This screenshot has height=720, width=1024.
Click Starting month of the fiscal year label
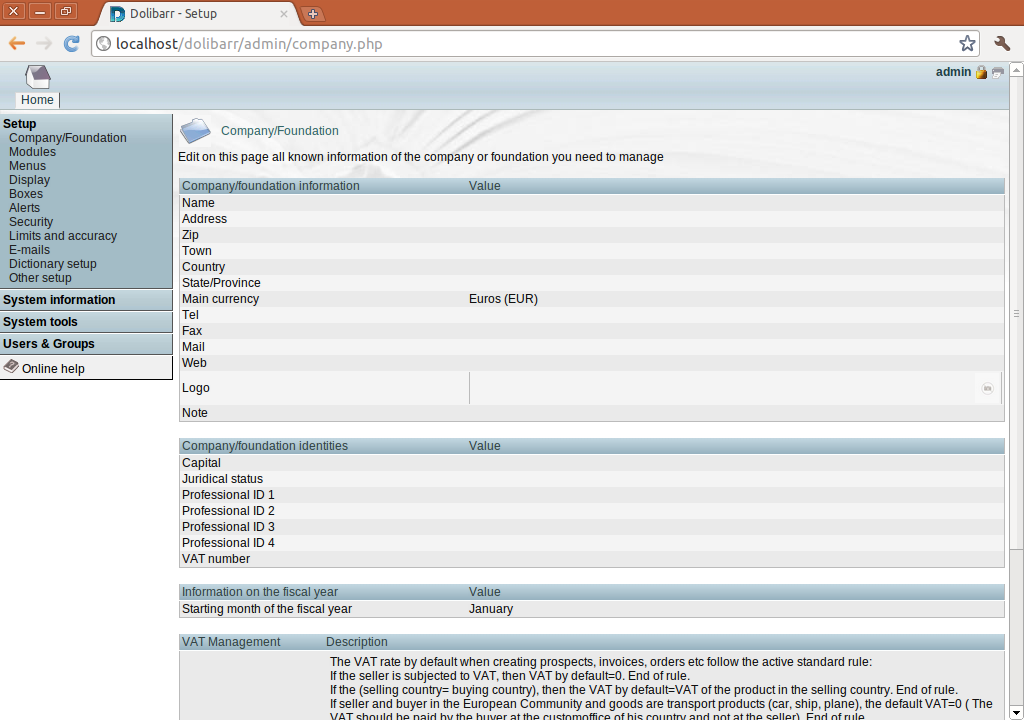(266, 609)
